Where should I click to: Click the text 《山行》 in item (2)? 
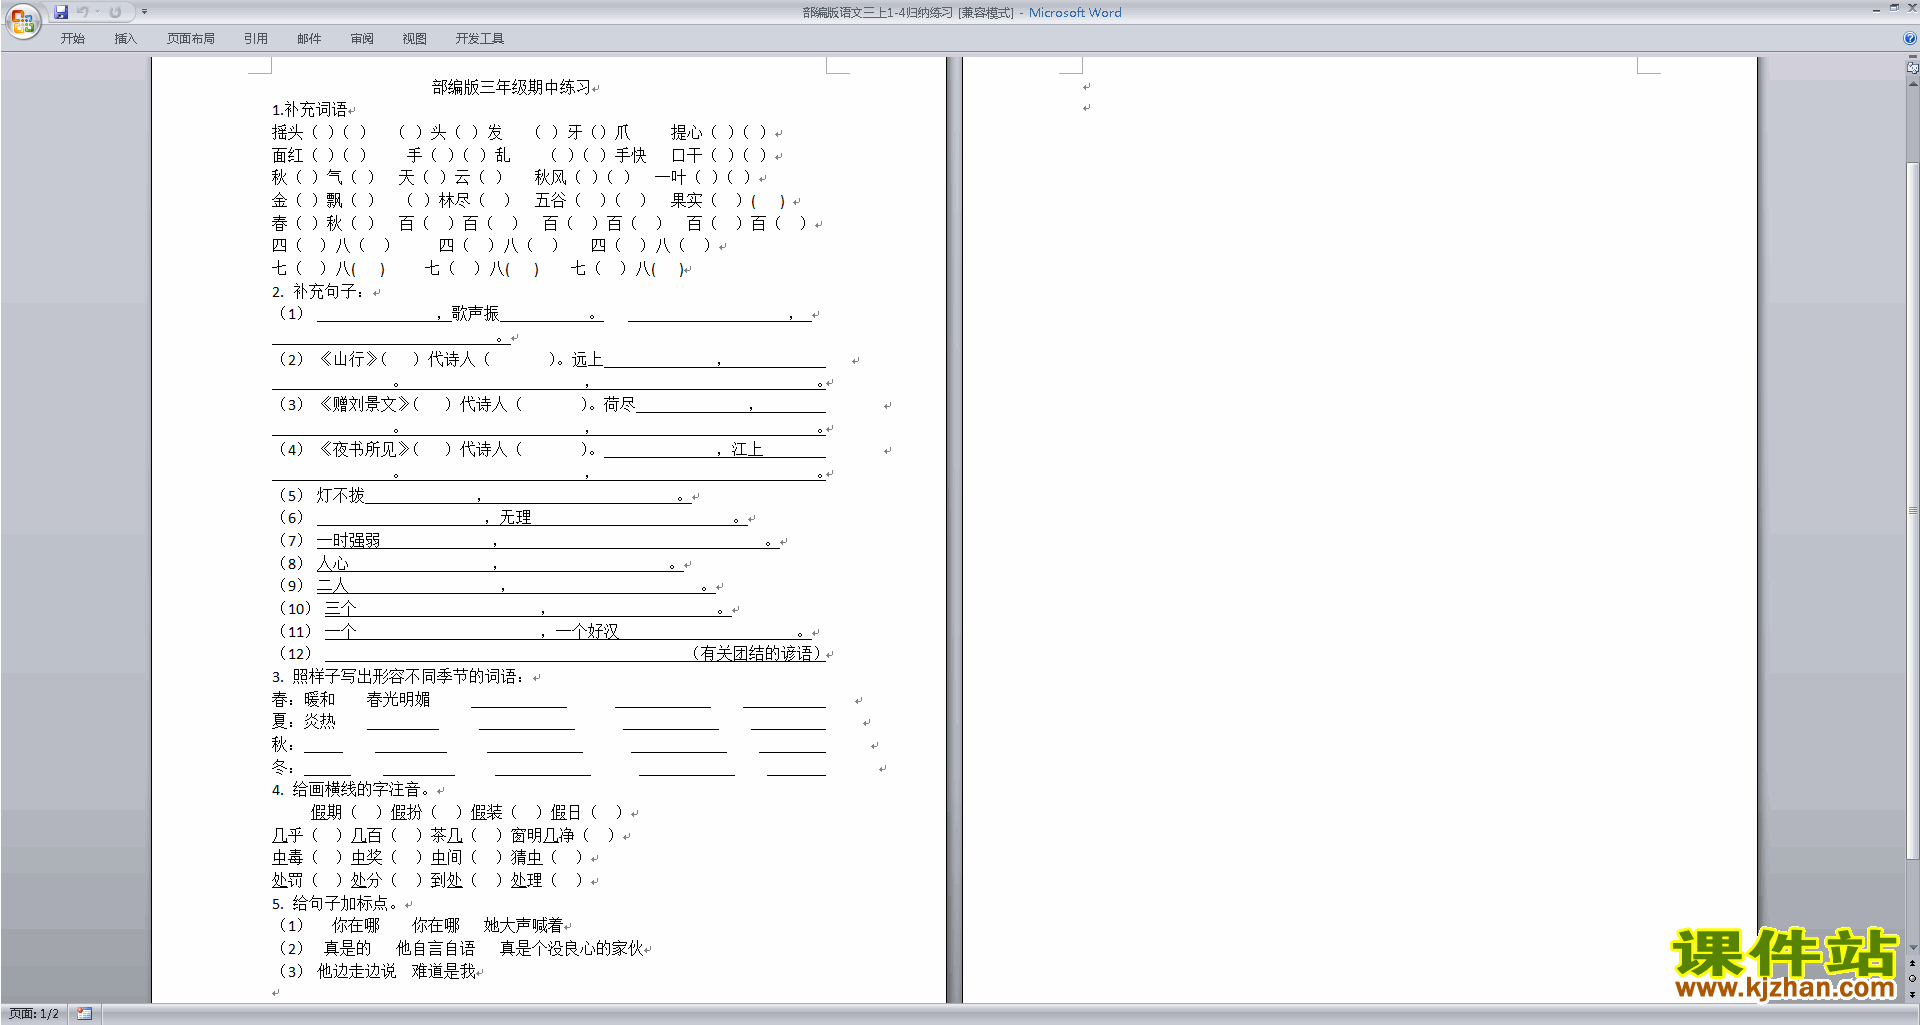tap(348, 359)
